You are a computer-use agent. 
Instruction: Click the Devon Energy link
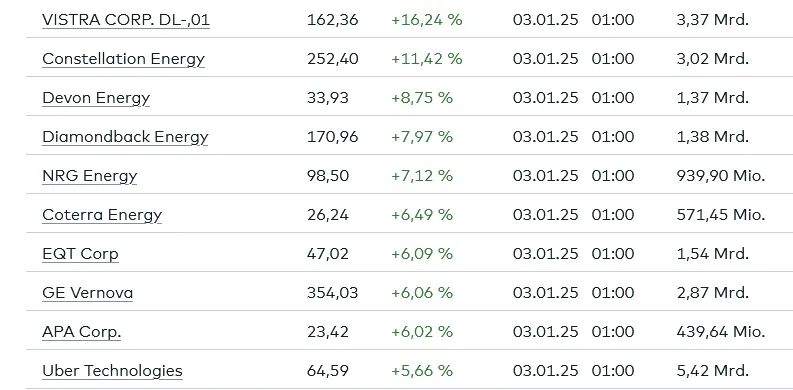tap(96, 98)
